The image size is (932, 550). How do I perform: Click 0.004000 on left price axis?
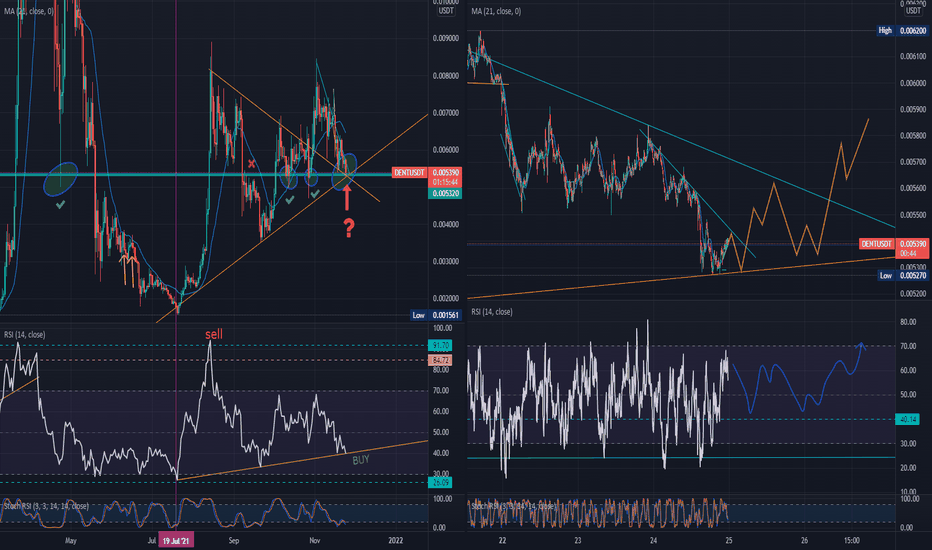(446, 224)
